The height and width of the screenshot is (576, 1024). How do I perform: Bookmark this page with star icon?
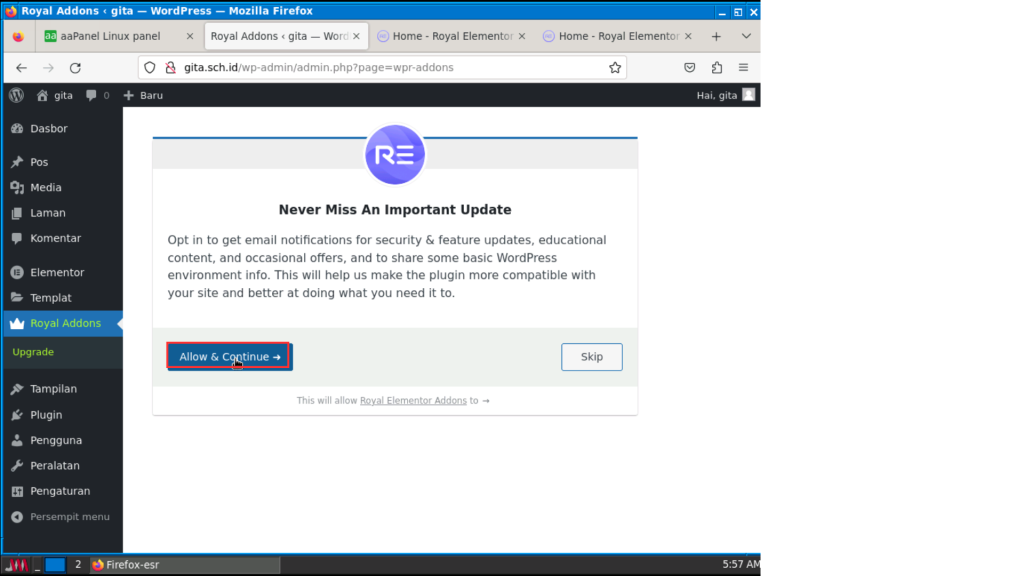[615, 68]
